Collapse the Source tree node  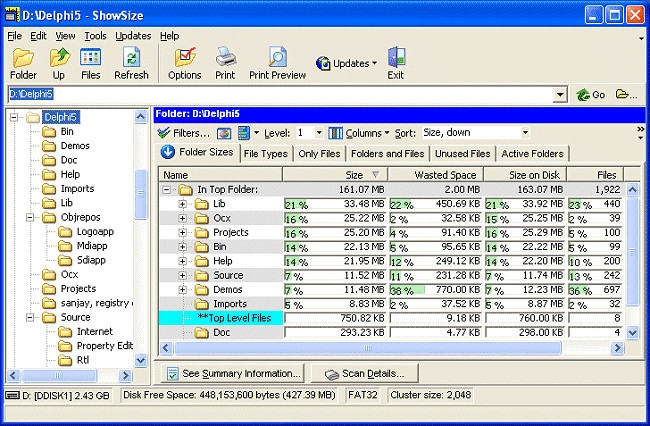tap(30, 317)
